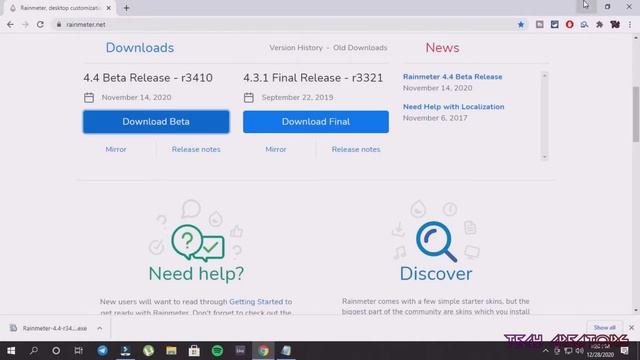
Task: Open the Version History link
Action: coord(296,48)
